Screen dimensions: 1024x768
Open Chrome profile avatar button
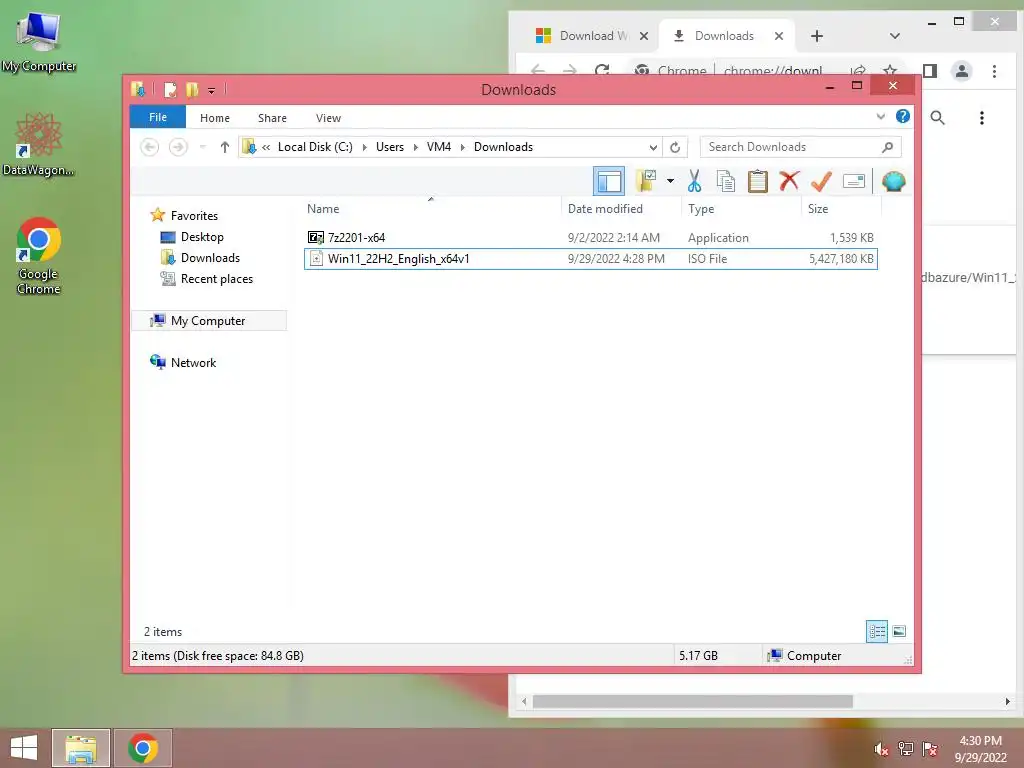(x=961, y=71)
